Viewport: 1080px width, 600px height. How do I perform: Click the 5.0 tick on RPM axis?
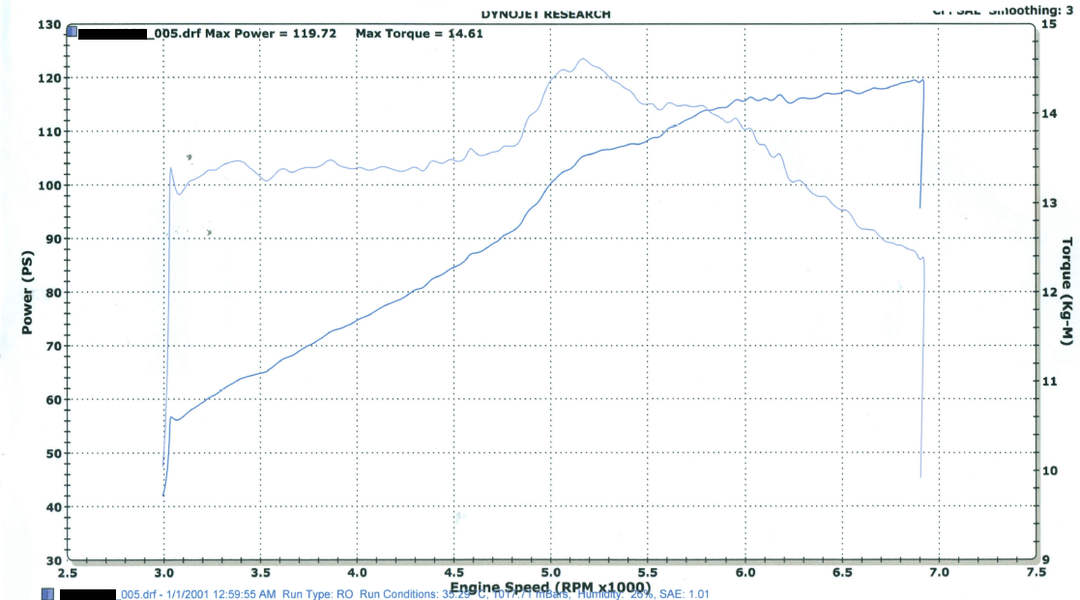coord(550,573)
